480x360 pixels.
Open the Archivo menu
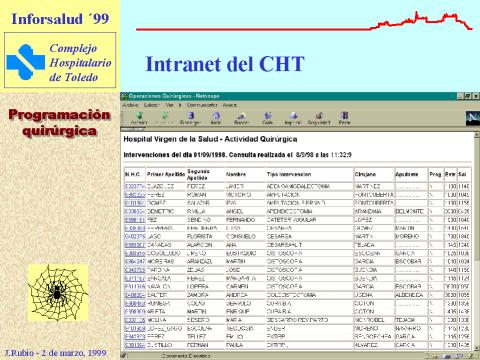(x=130, y=105)
